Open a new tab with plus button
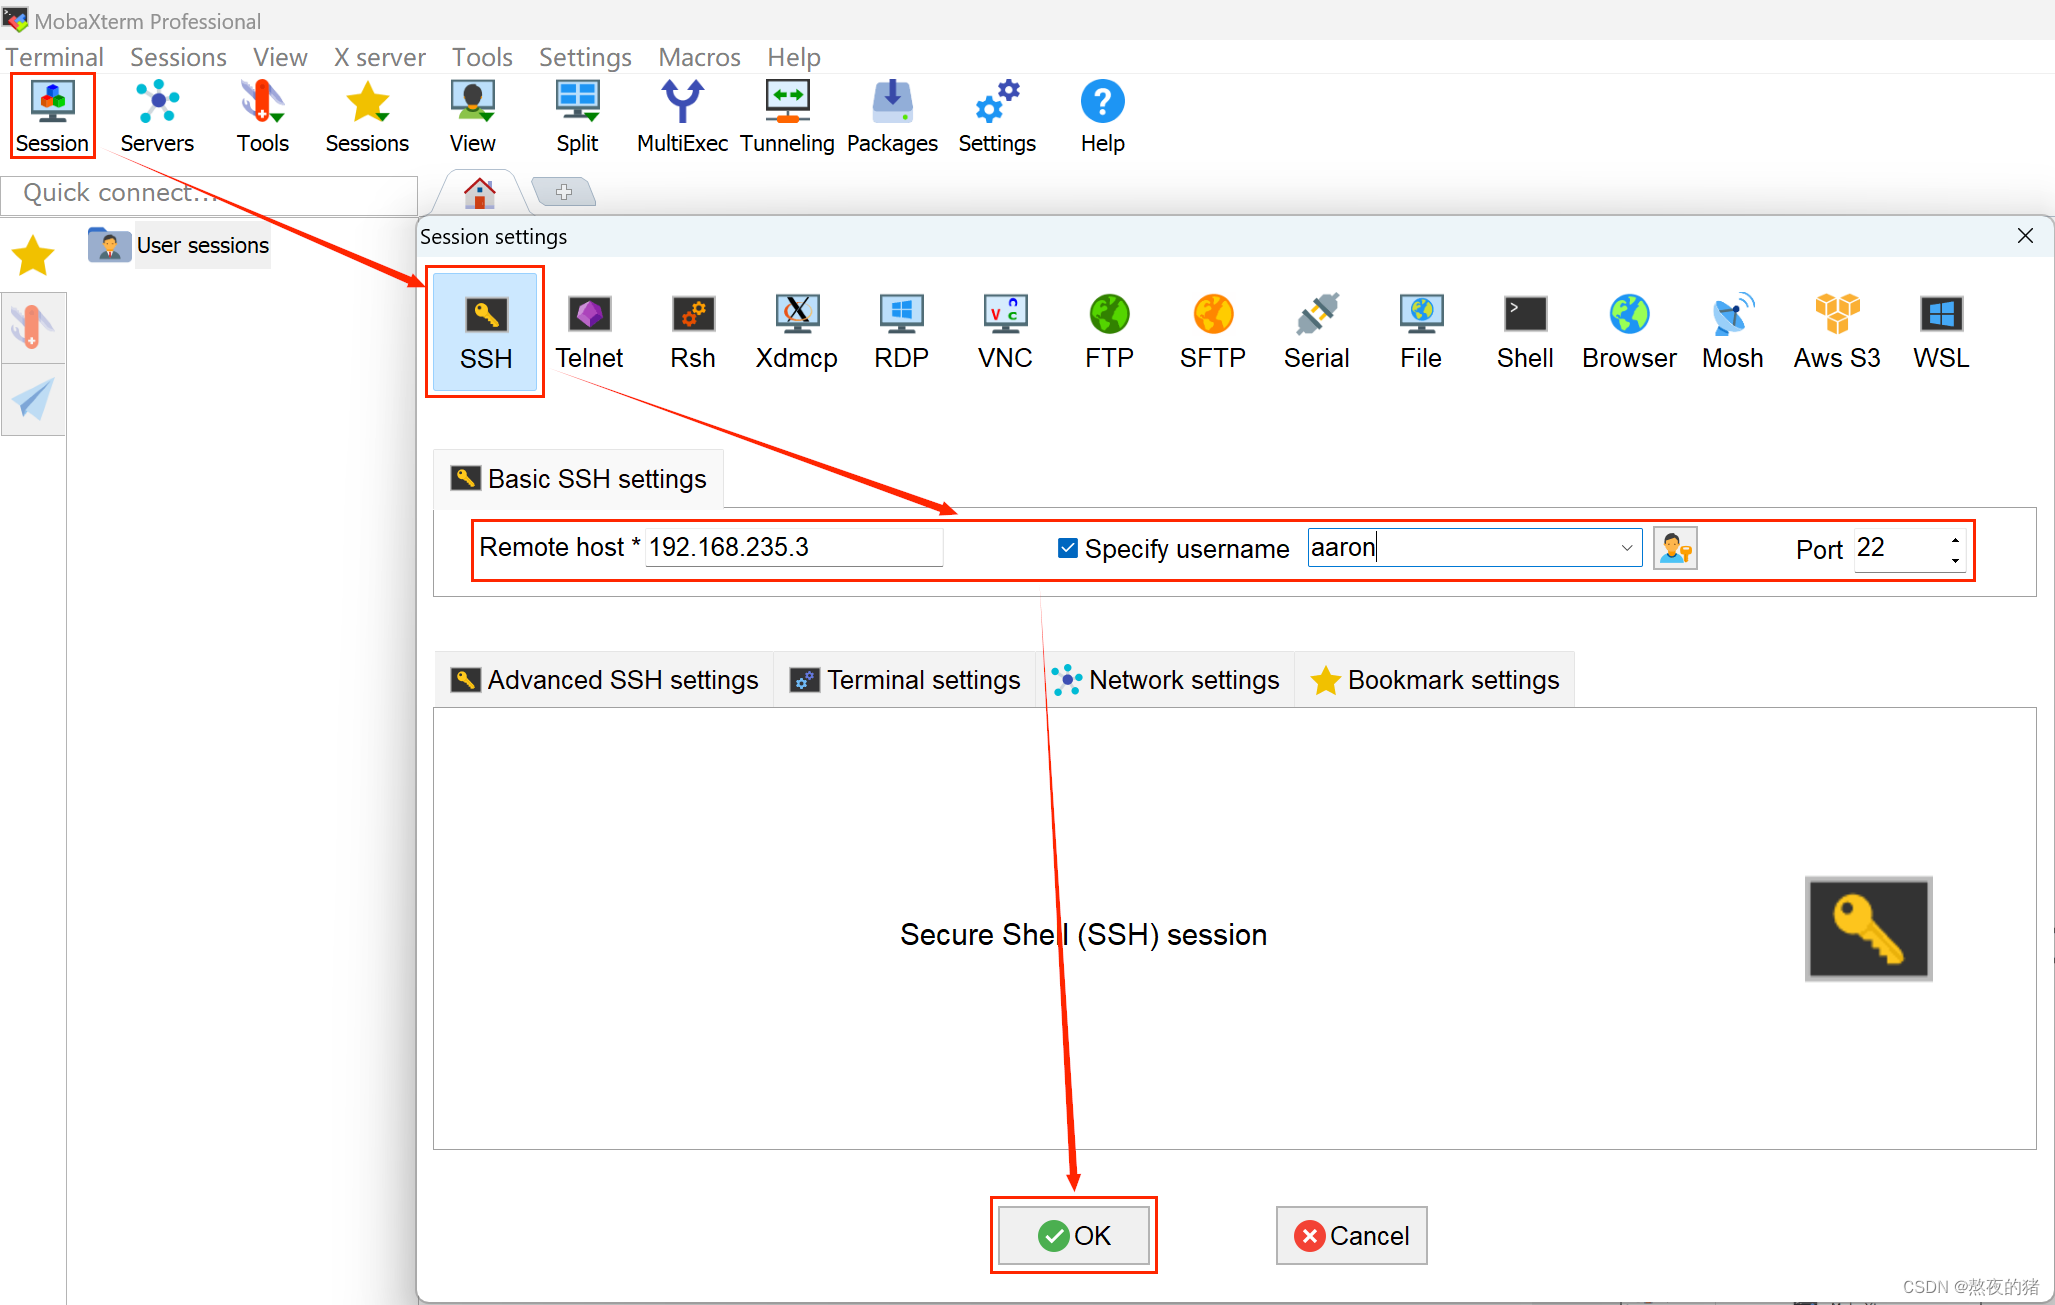 tap(564, 191)
